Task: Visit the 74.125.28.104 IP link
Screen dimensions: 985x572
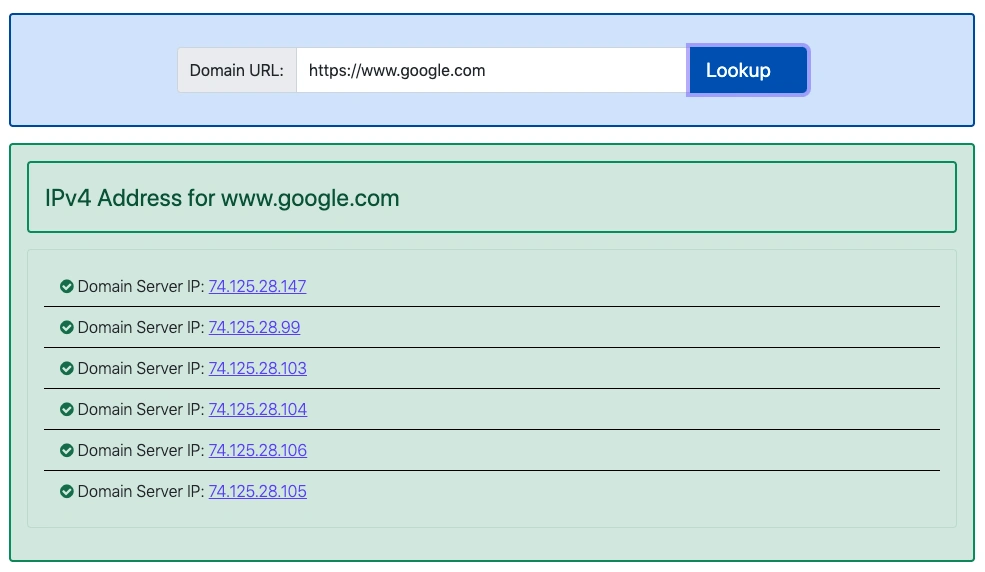Action: click(257, 410)
